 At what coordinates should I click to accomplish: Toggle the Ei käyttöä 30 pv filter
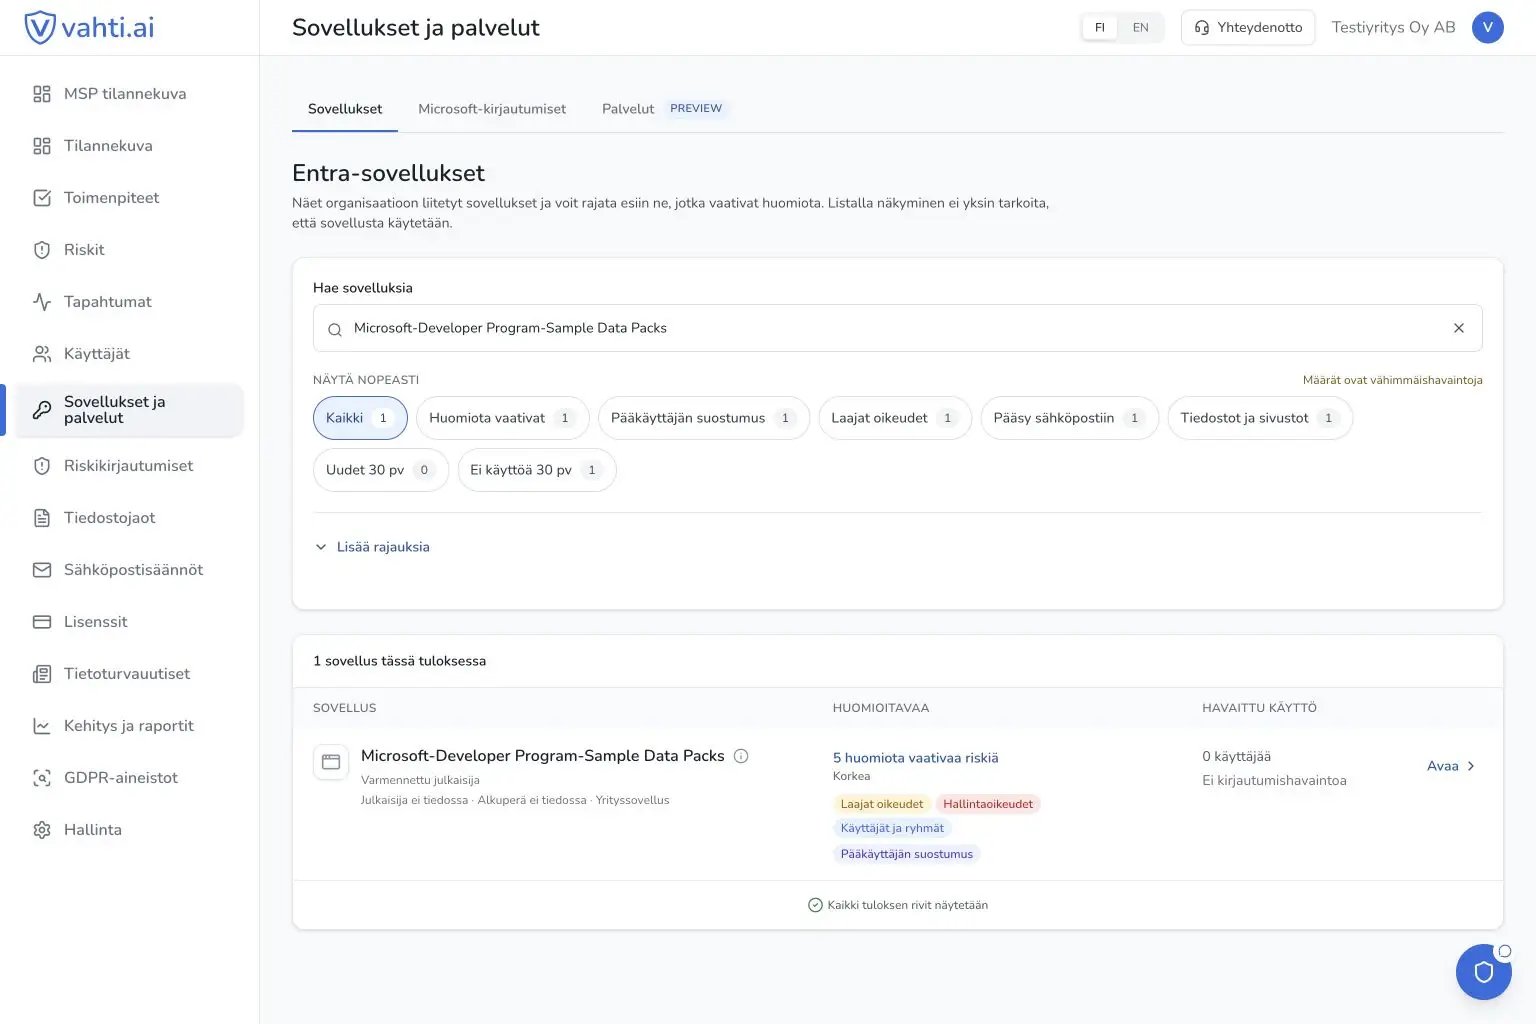537,470
